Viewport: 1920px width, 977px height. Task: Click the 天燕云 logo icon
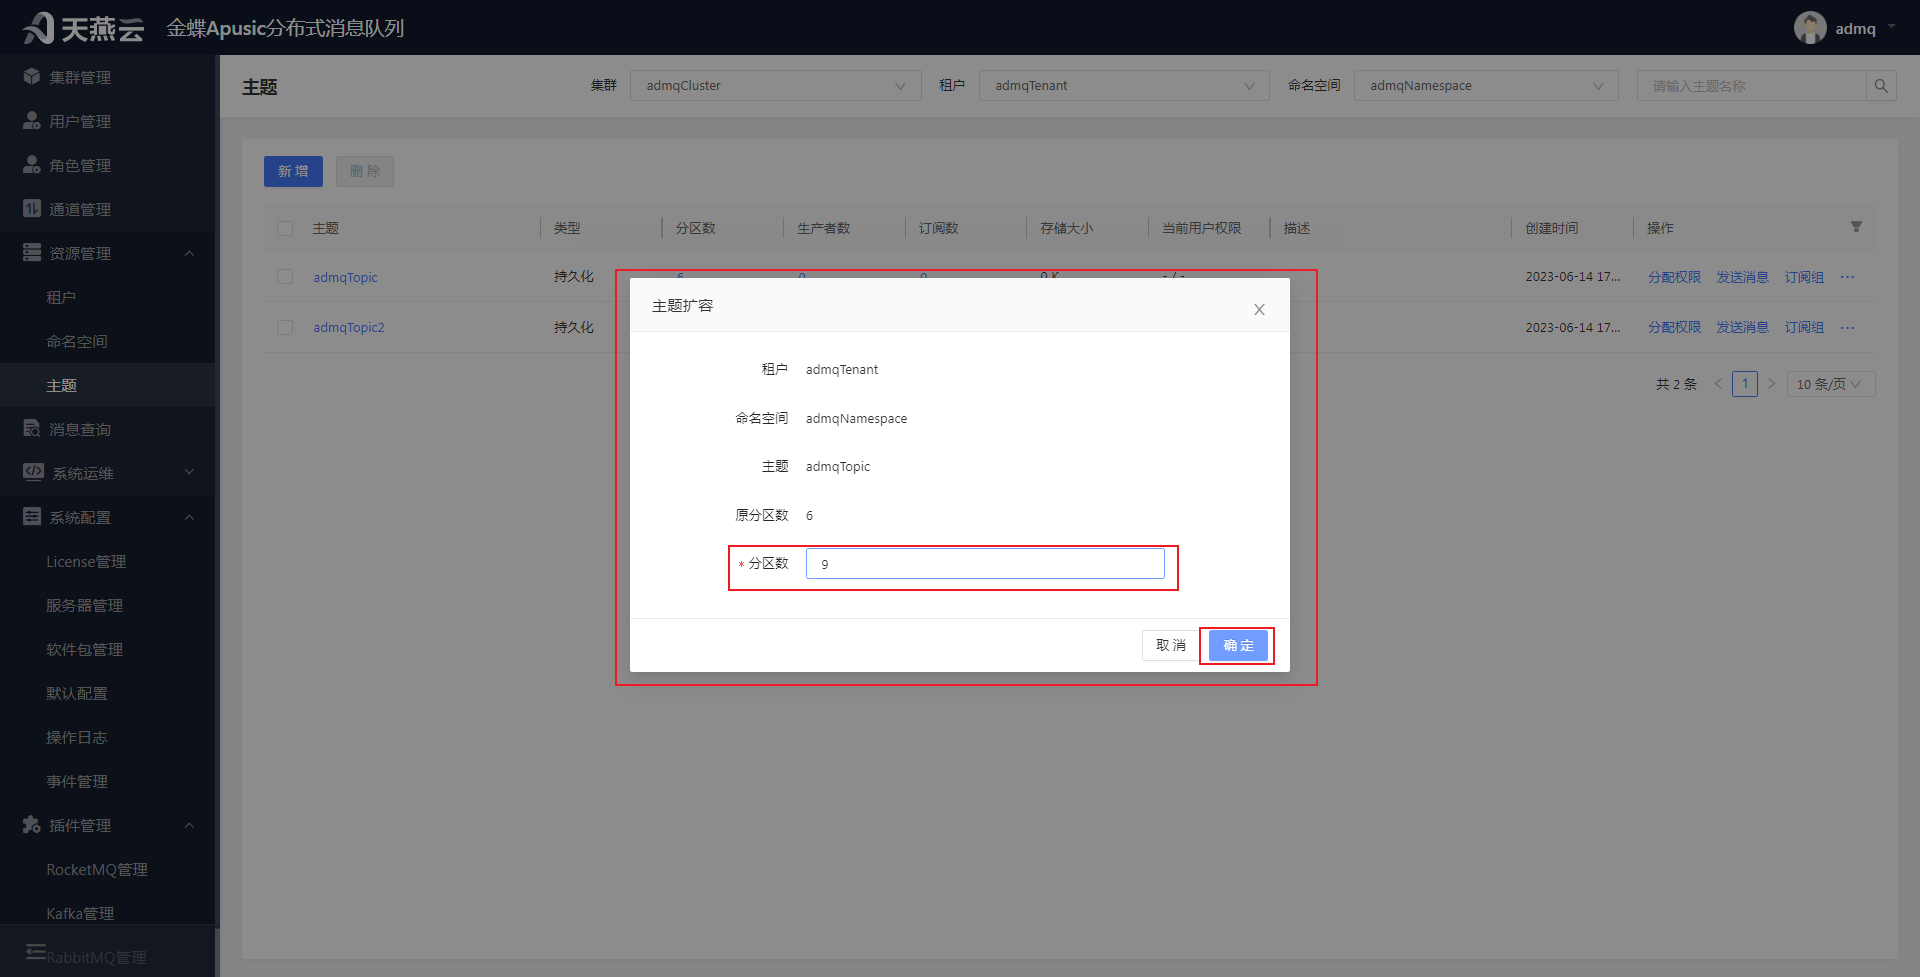click(39, 28)
